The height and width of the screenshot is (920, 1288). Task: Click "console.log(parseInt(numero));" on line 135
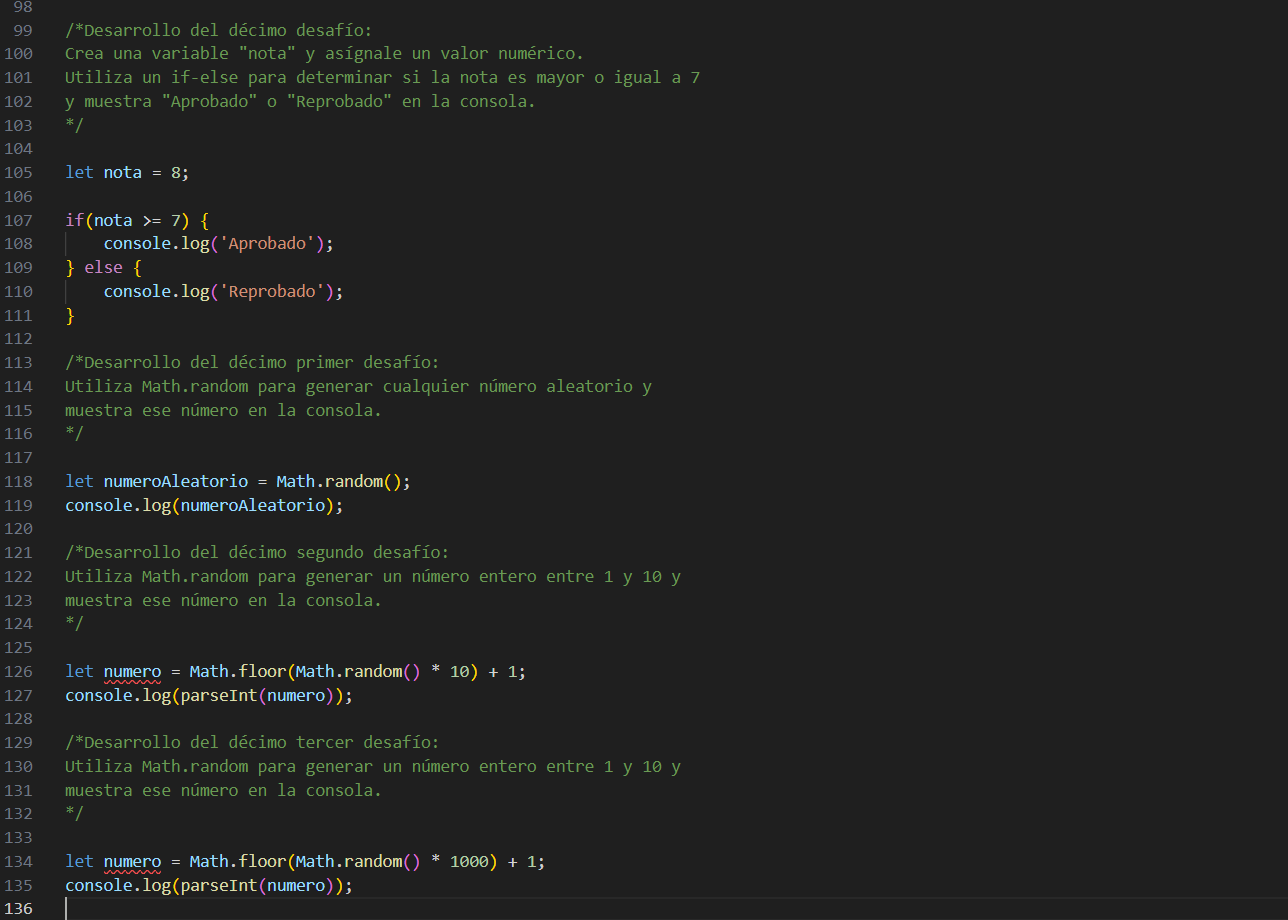[209, 885]
